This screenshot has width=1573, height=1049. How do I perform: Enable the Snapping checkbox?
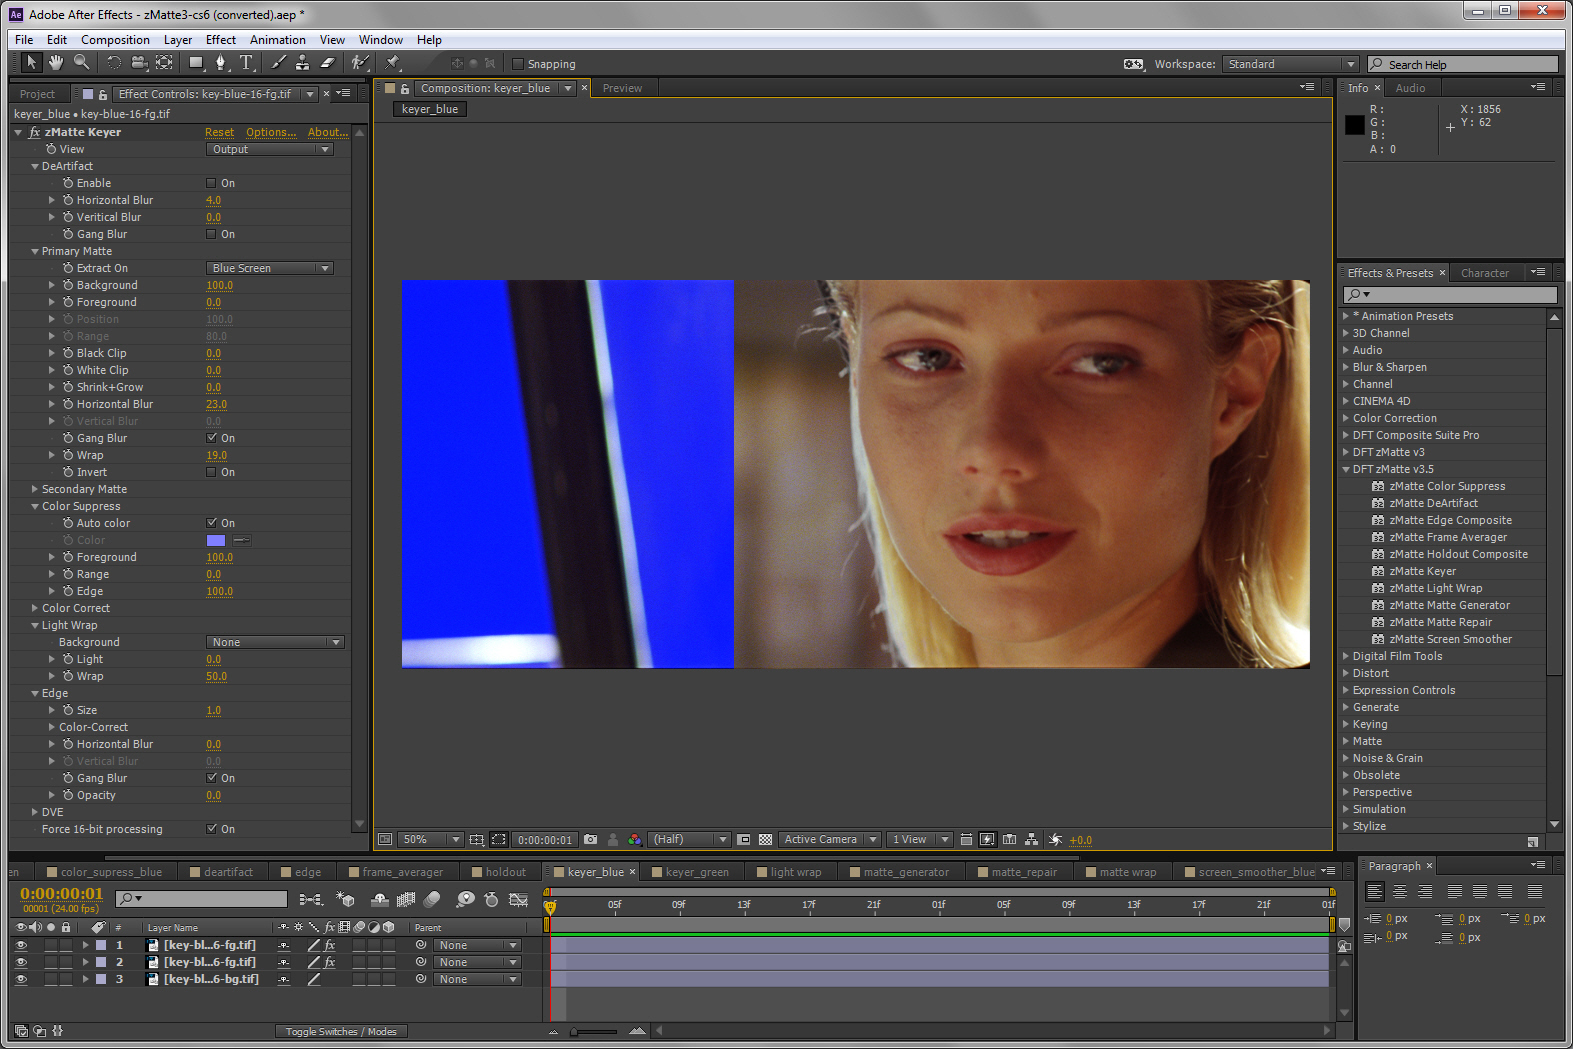pos(518,64)
